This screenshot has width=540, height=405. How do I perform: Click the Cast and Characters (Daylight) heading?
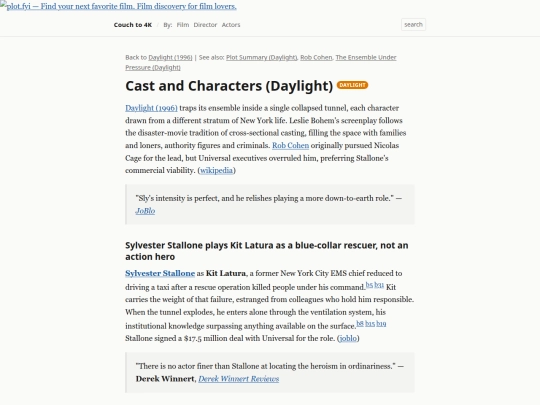[x=229, y=86]
